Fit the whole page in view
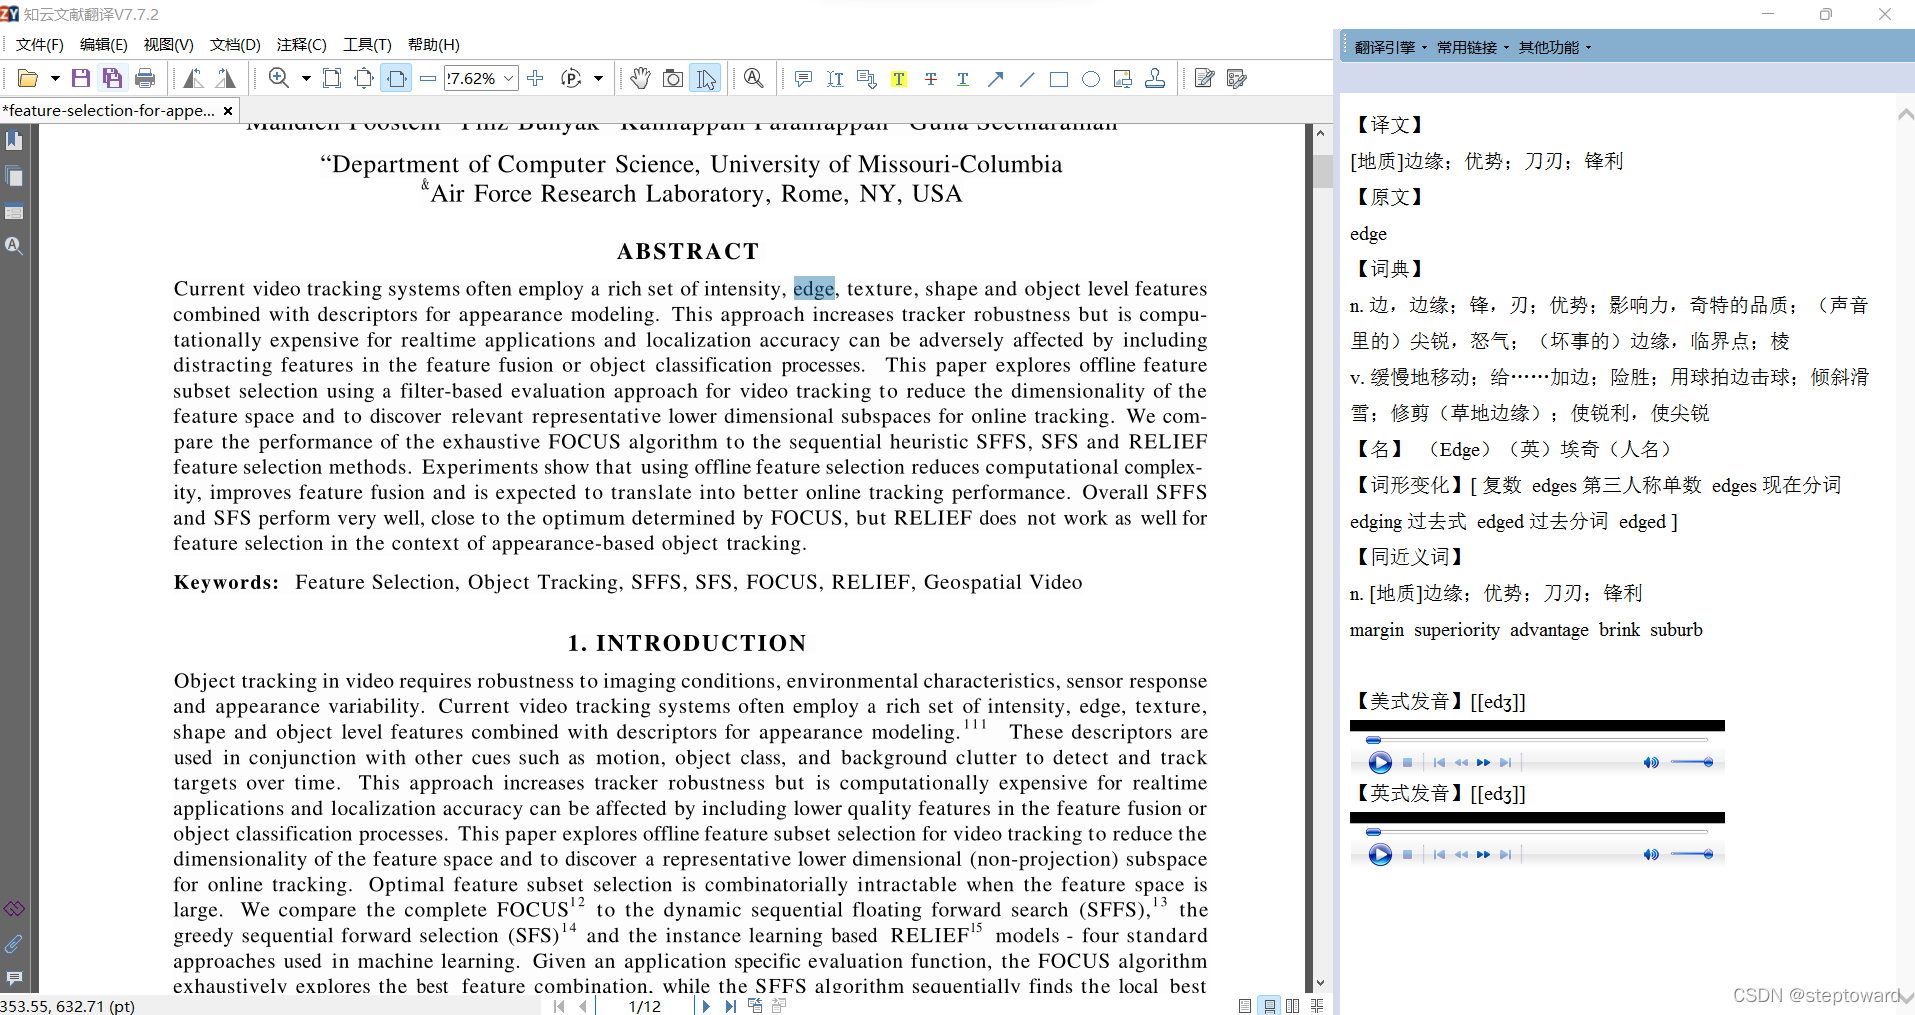The image size is (1915, 1015). [364, 79]
